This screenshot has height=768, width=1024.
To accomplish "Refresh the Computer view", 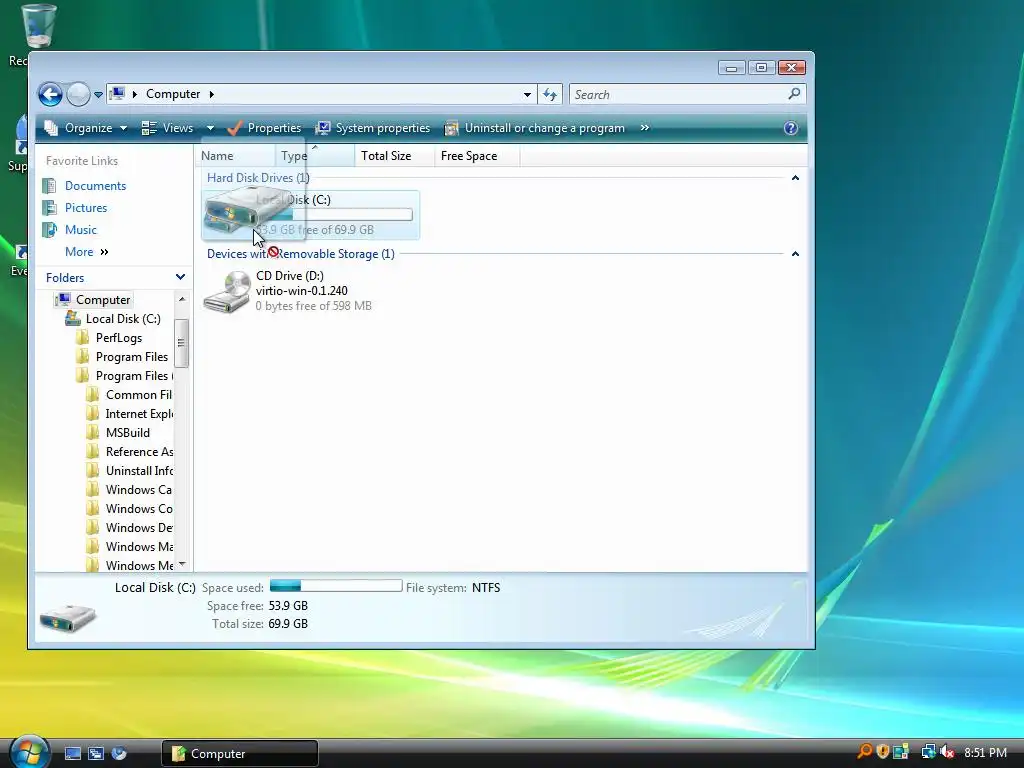I will point(550,95).
